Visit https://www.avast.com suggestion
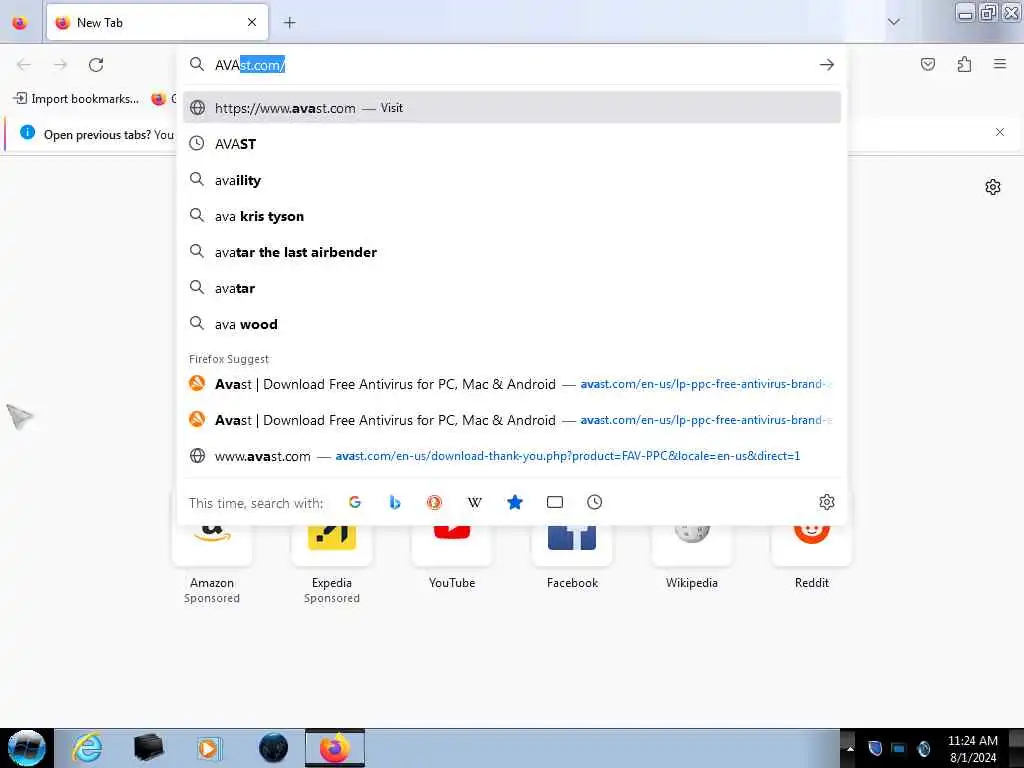Image resolution: width=1024 pixels, height=768 pixels. click(512, 108)
